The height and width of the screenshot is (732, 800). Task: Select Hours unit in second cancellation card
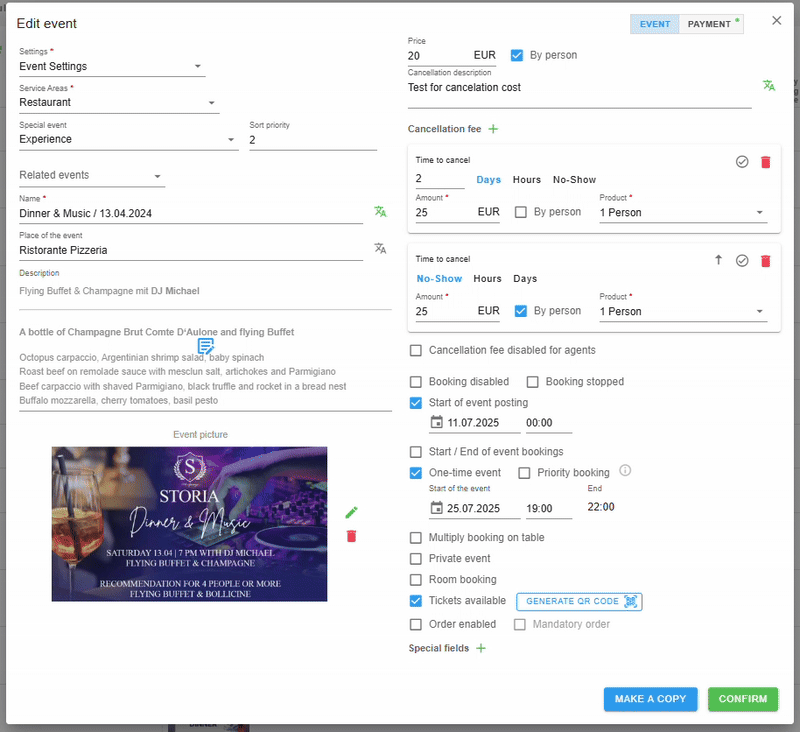[487, 279]
